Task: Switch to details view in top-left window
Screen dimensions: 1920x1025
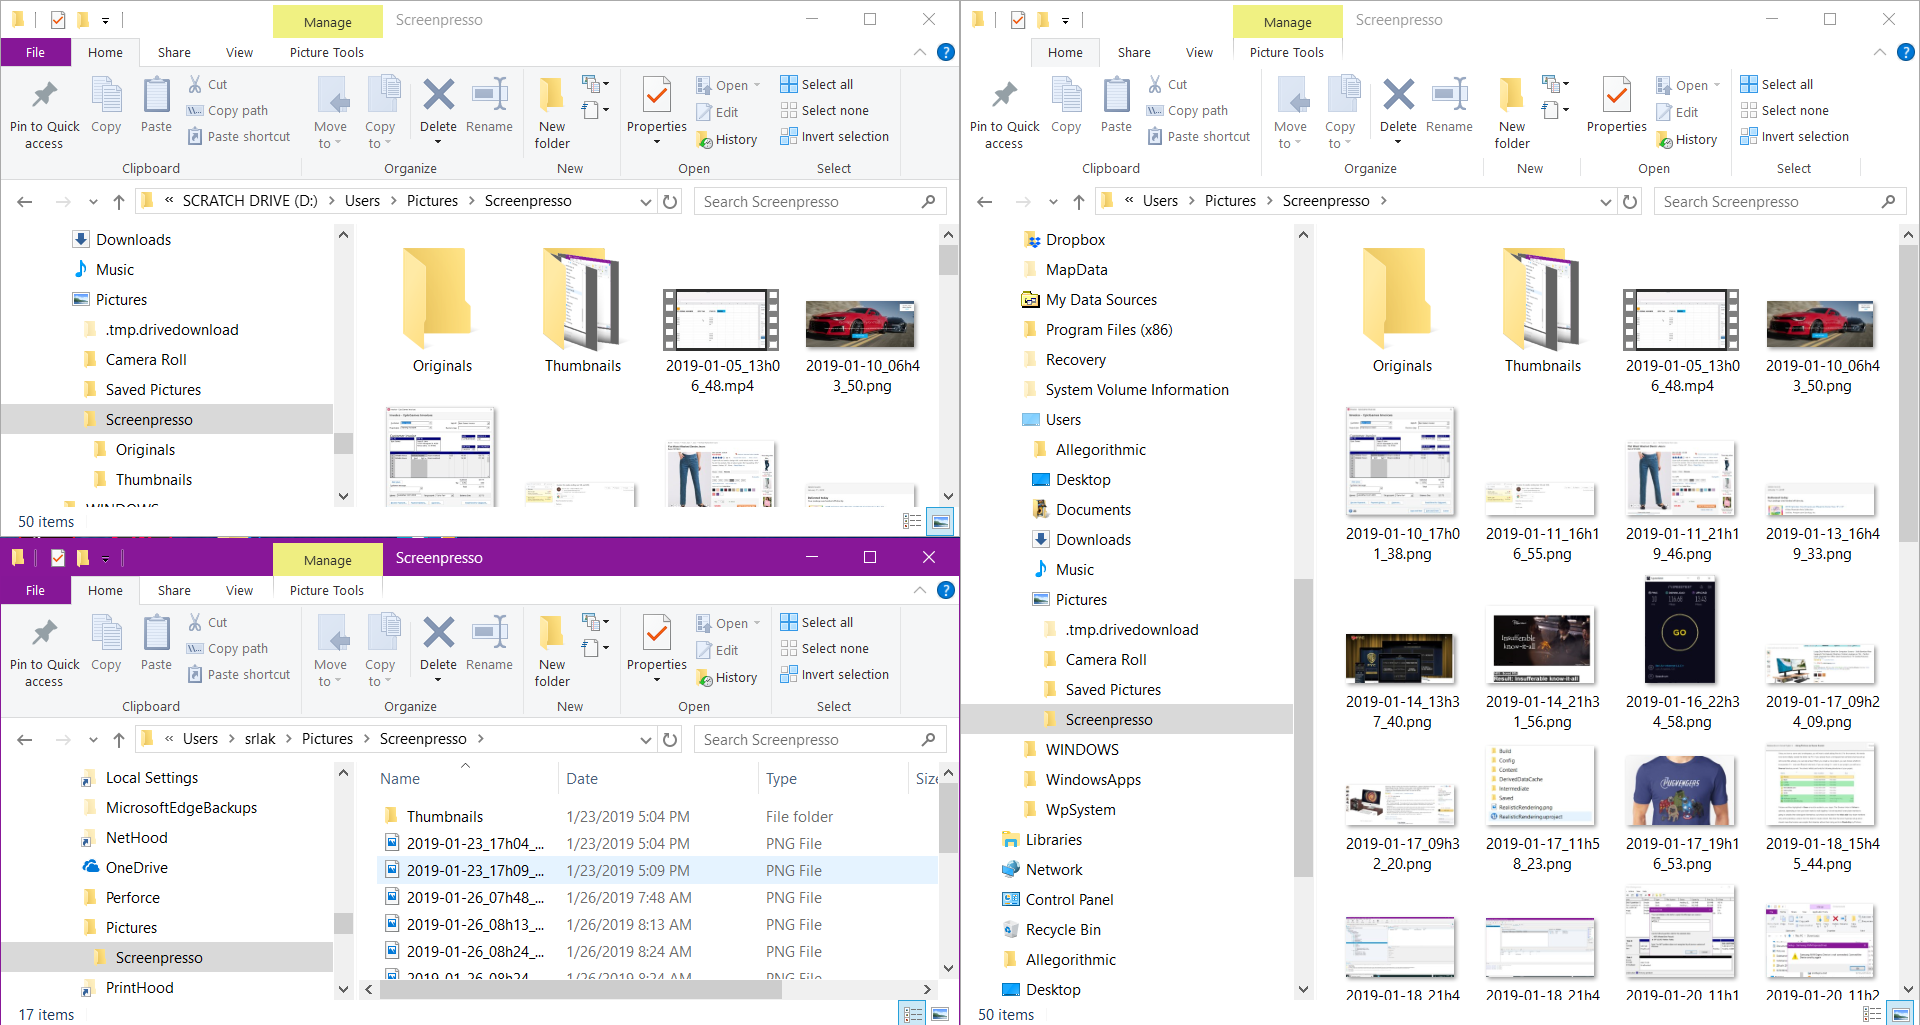Action: [912, 521]
